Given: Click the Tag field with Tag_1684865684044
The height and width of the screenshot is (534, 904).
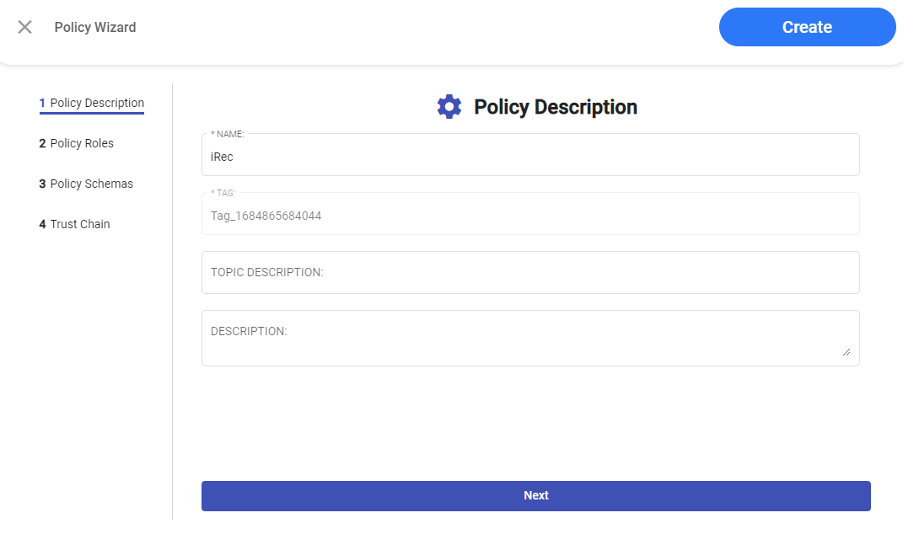Looking at the screenshot, I should pyautogui.click(x=530, y=215).
